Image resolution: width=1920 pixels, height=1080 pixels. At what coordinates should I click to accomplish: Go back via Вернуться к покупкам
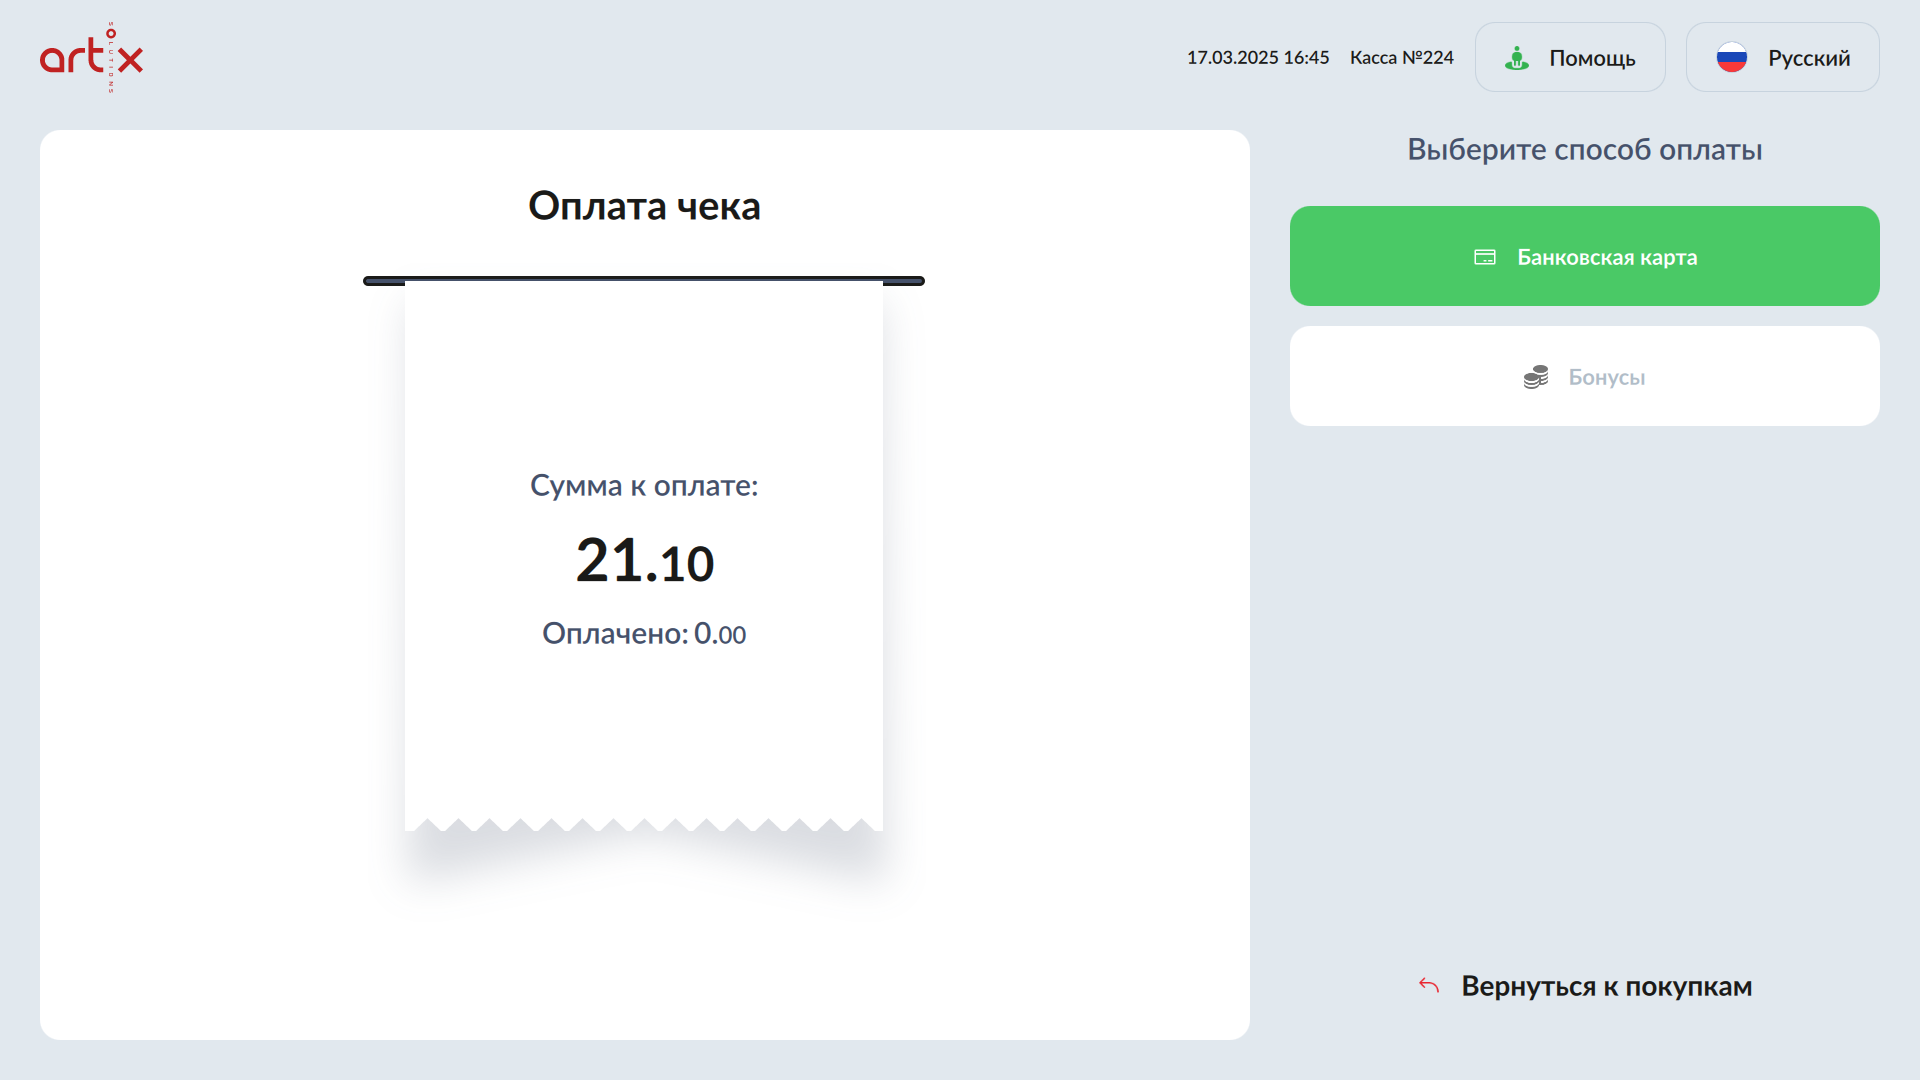click(x=1606, y=986)
